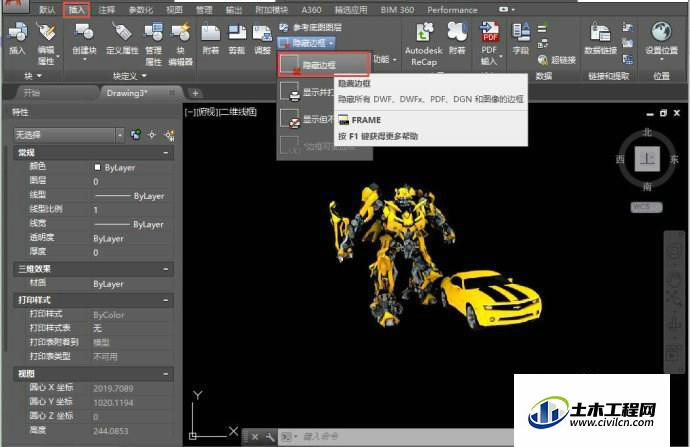Open the 默认 ribbon tab

tap(47, 10)
